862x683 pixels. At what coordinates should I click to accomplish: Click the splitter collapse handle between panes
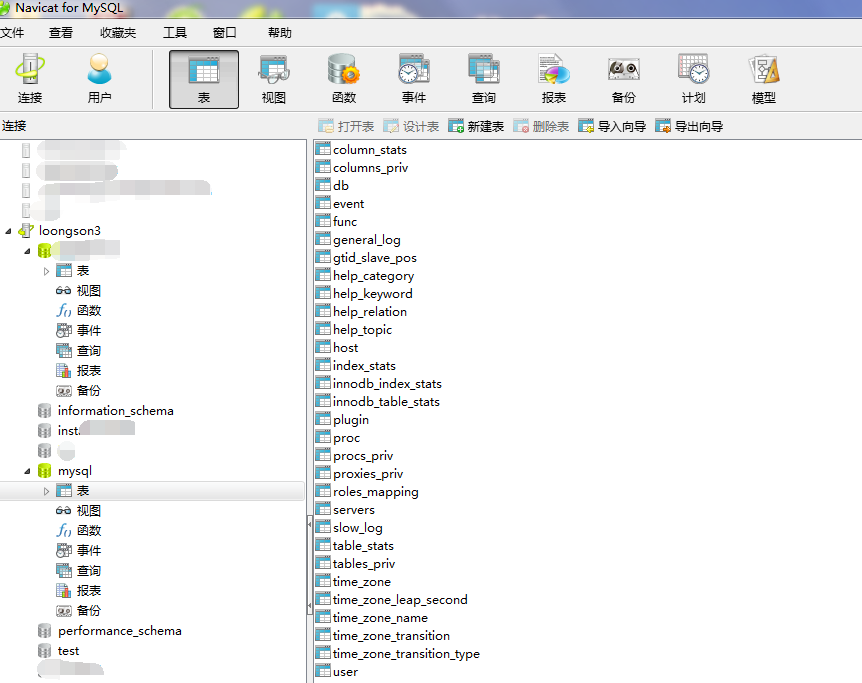click(310, 565)
